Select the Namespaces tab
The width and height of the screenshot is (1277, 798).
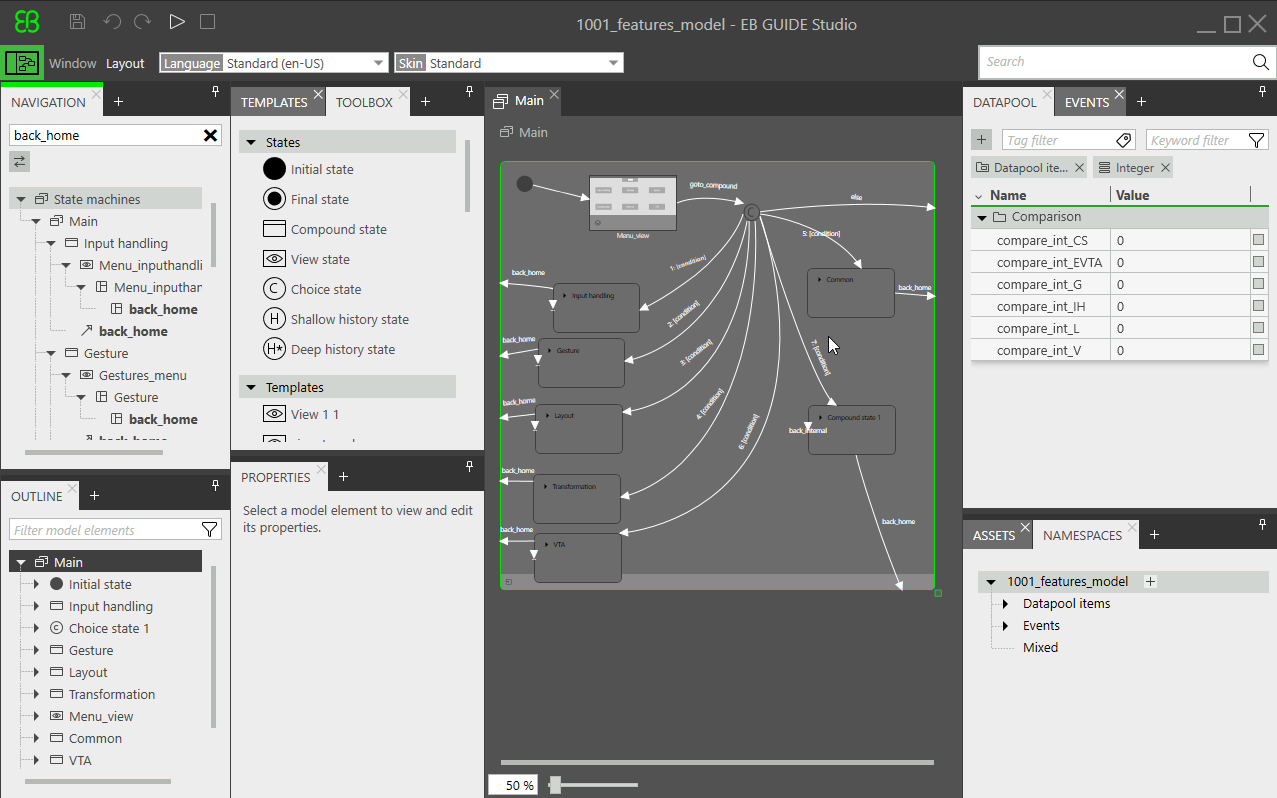coord(1082,535)
